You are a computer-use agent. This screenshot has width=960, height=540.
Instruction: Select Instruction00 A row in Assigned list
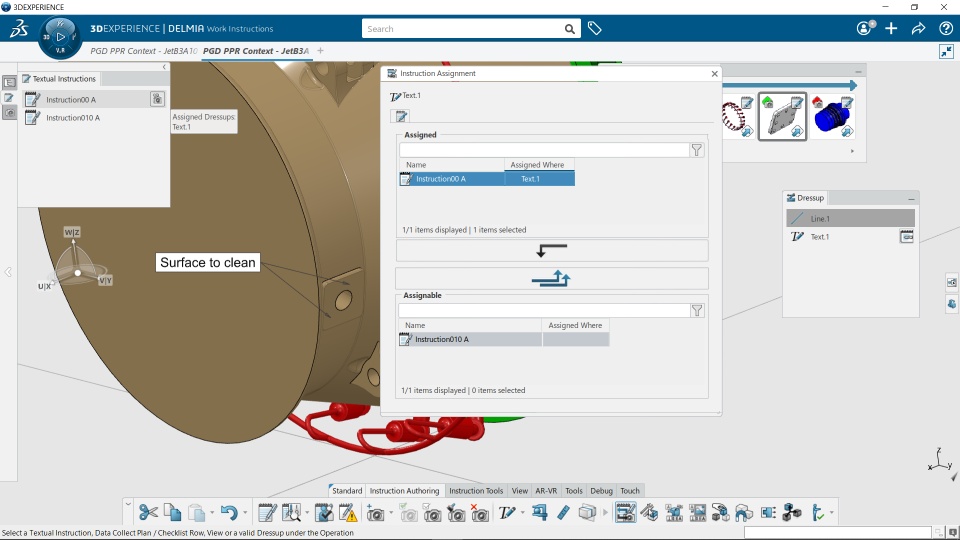point(487,179)
